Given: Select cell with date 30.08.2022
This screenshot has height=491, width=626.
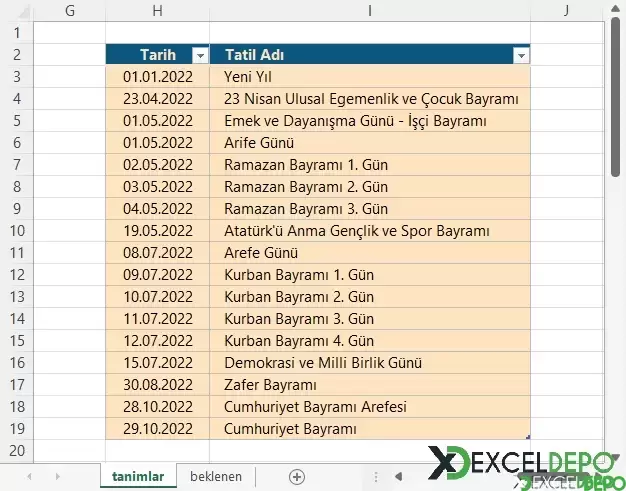Looking at the screenshot, I should (x=158, y=384).
